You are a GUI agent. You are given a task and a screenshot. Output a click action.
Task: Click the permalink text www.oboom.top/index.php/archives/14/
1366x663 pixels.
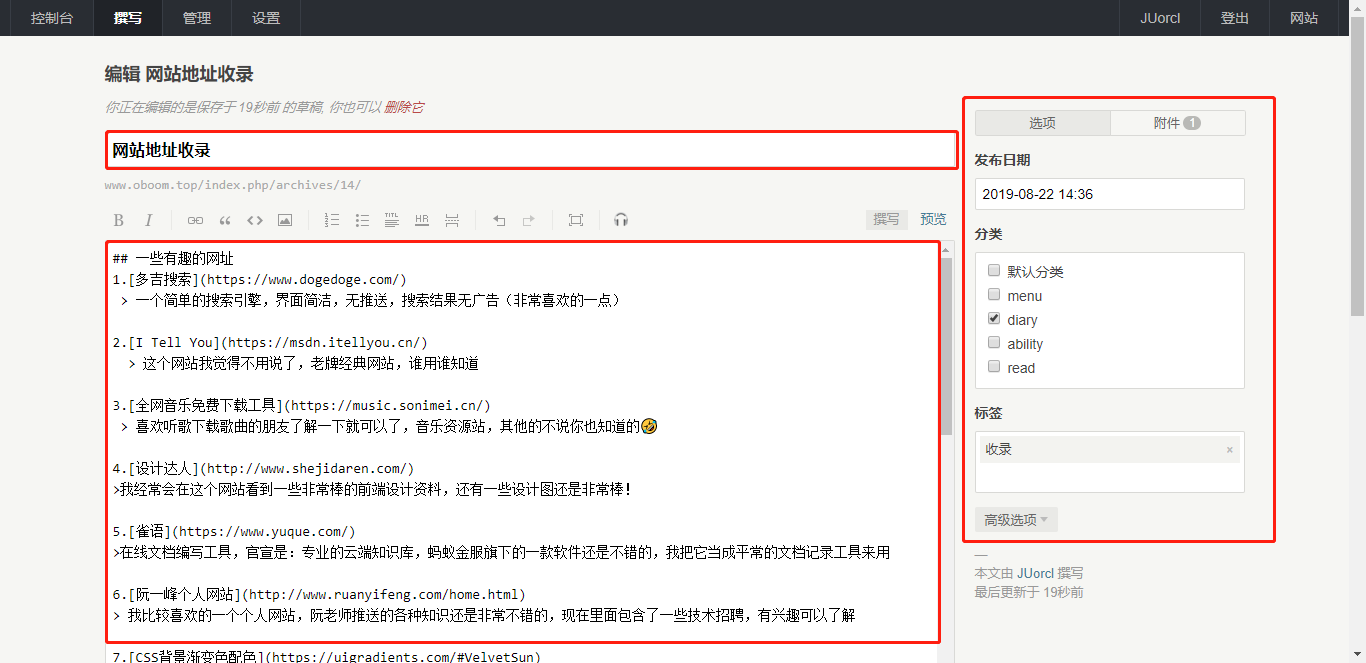click(233, 185)
